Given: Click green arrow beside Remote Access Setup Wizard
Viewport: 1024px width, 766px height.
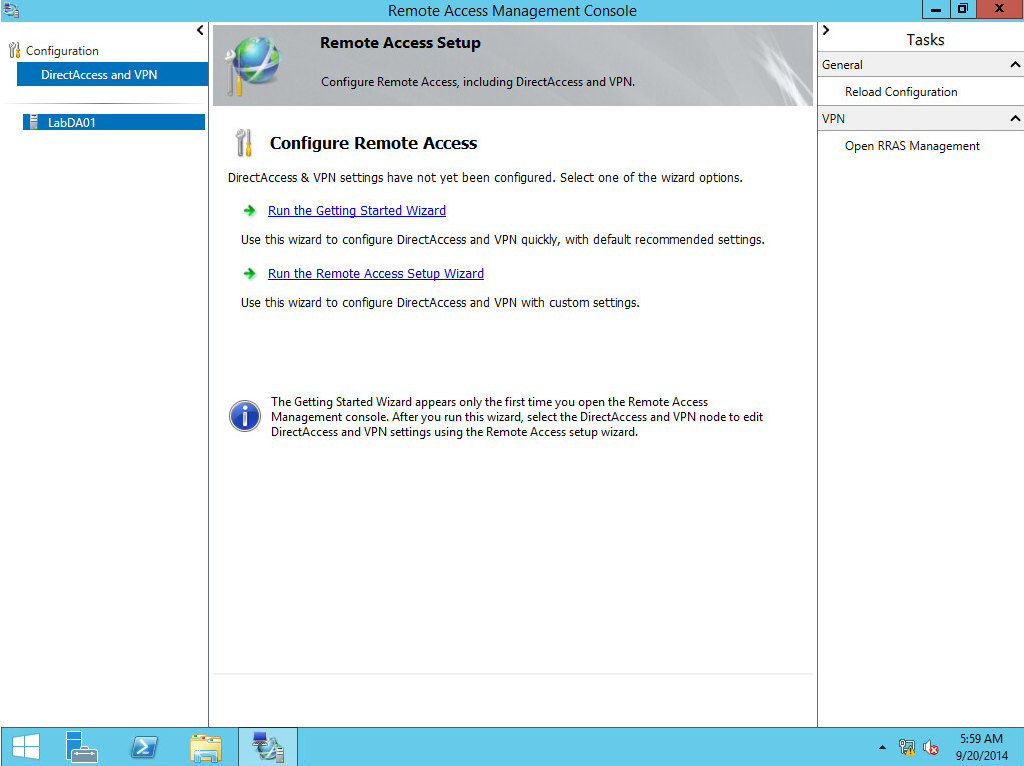Looking at the screenshot, I should click(x=249, y=274).
